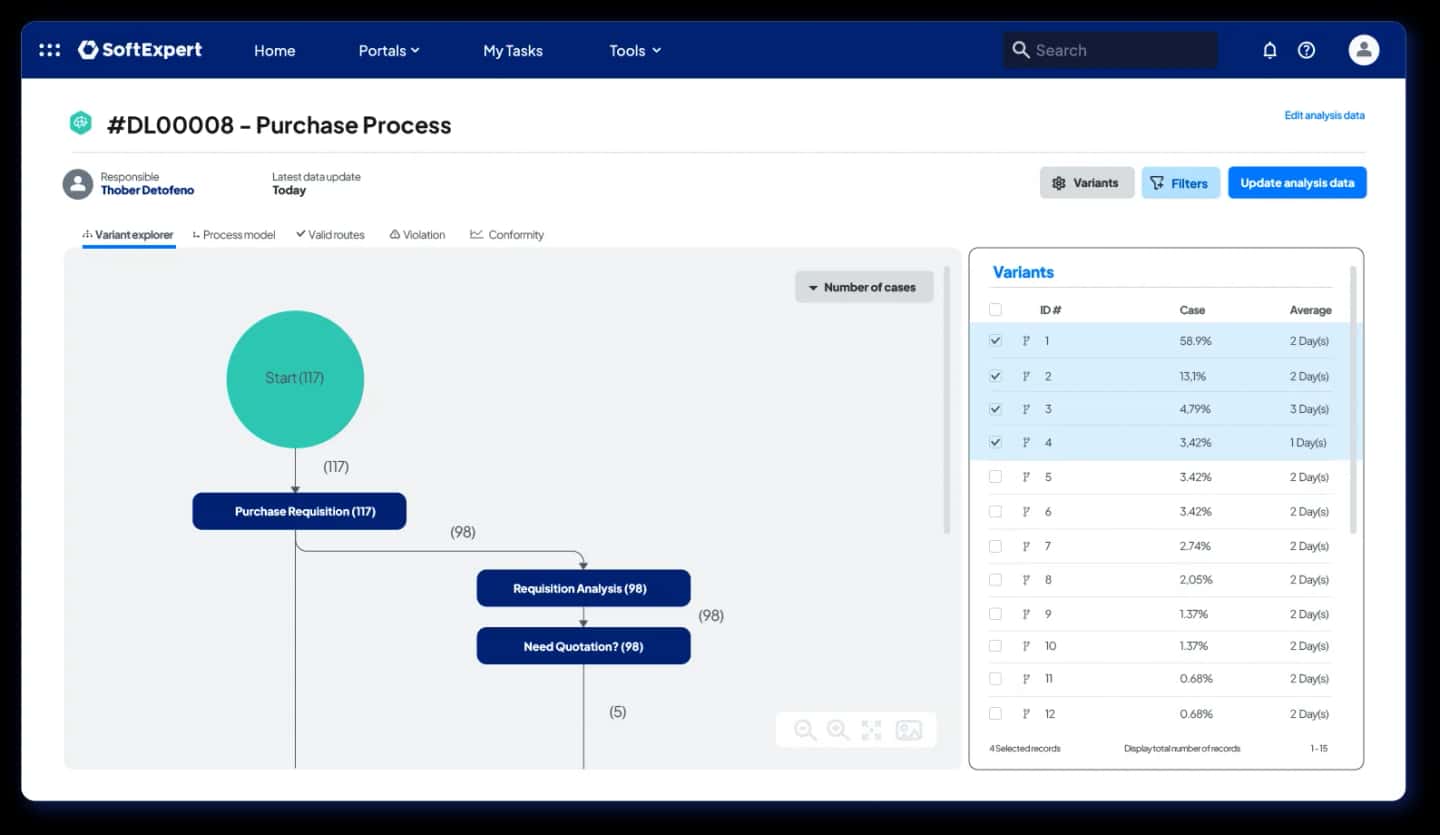The image size is (1440, 835).
Task: Open the Number of cases dropdown
Action: pos(864,287)
